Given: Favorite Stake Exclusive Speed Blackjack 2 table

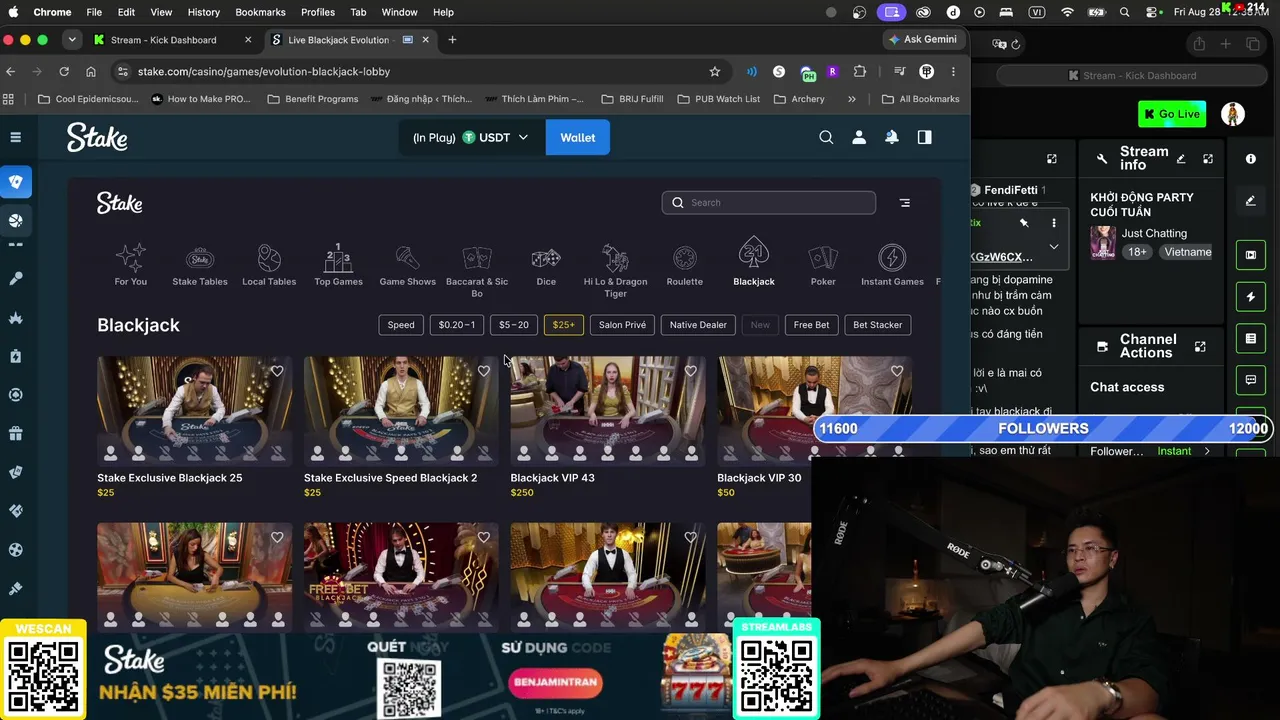Looking at the screenshot, I should point(484,371).
